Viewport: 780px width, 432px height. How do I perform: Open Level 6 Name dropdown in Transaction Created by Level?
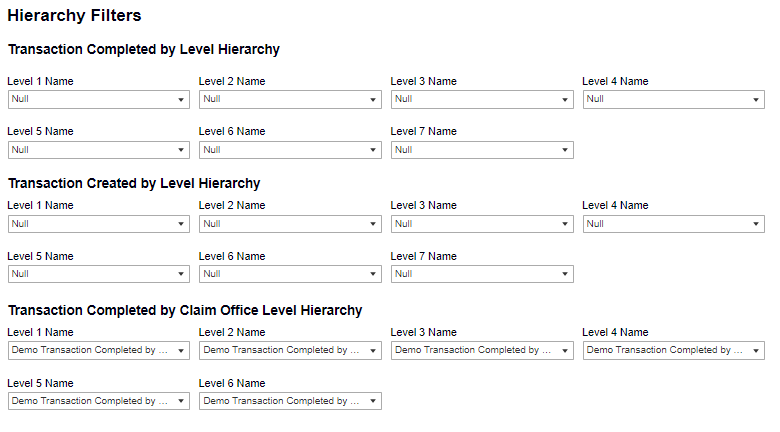click(x=290, y=274)
